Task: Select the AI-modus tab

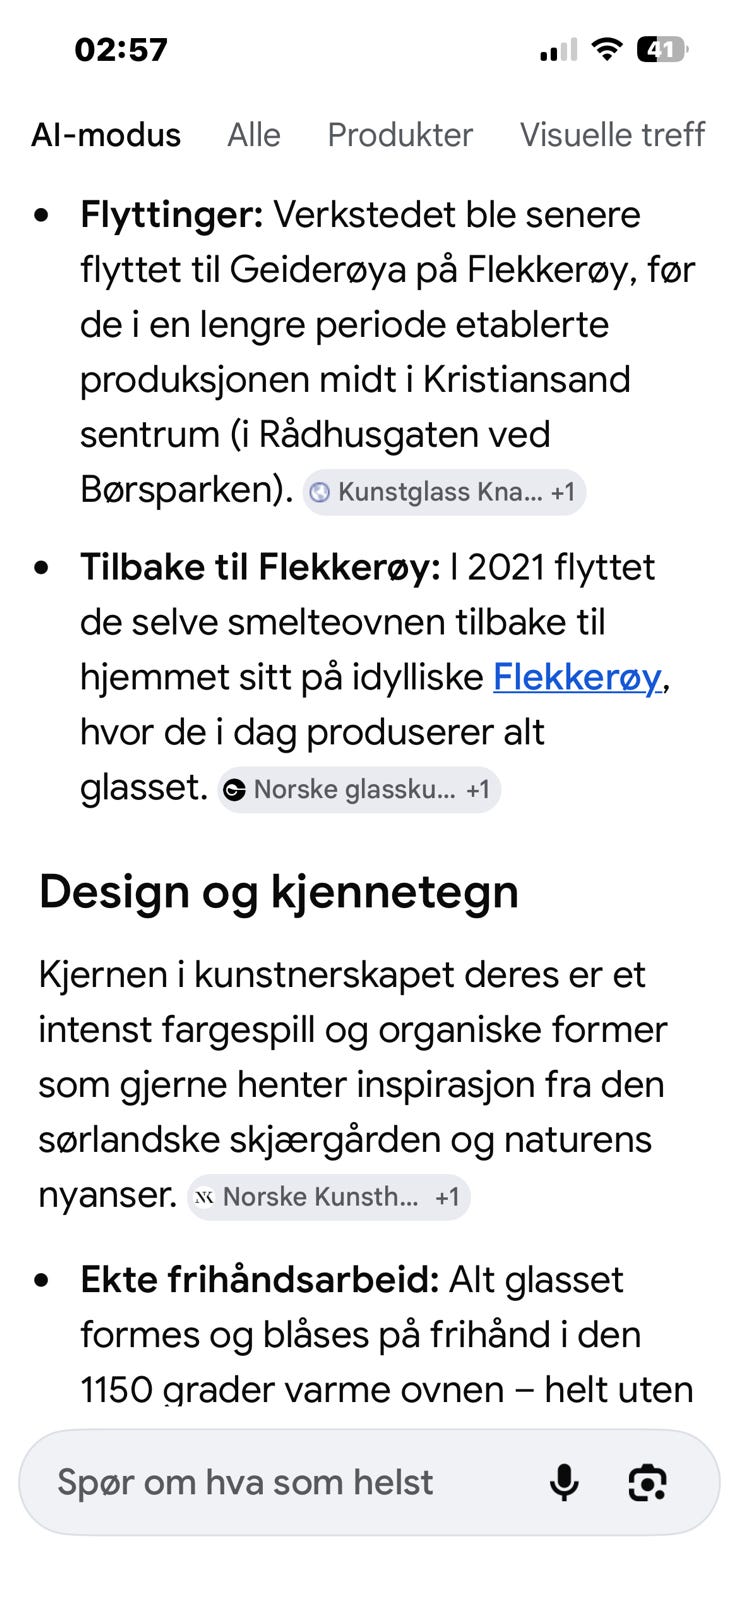Action: pyautogui.click(x=106, y=135)
